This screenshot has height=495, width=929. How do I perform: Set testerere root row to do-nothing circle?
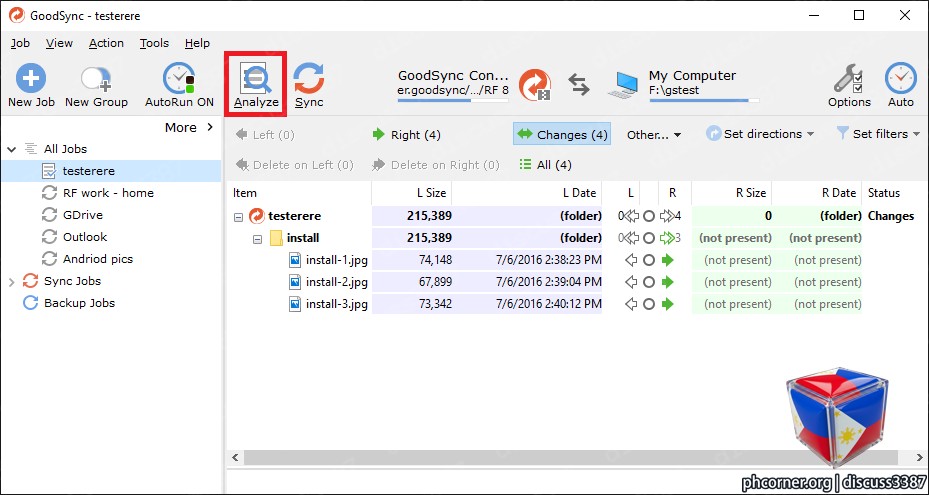[649, 216]
